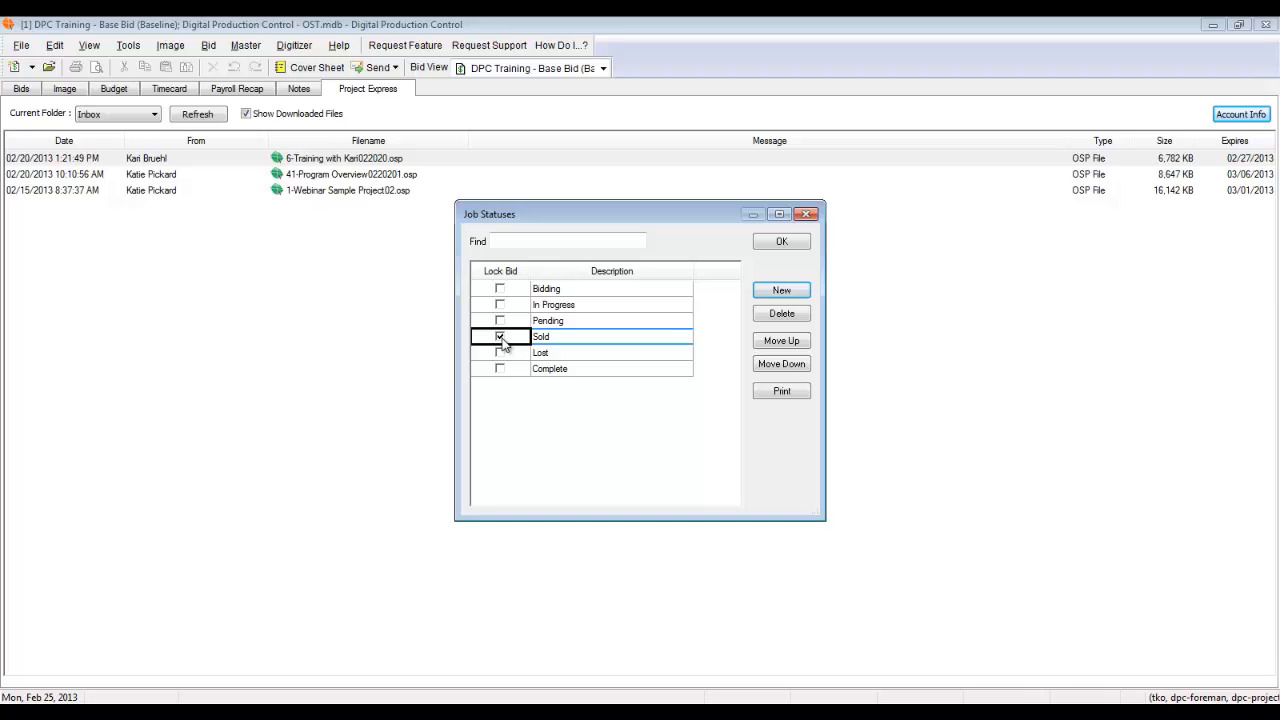Click the Undo arrow icon
The width and height of the screenshot is (1280, 720).
pos(234,67)
